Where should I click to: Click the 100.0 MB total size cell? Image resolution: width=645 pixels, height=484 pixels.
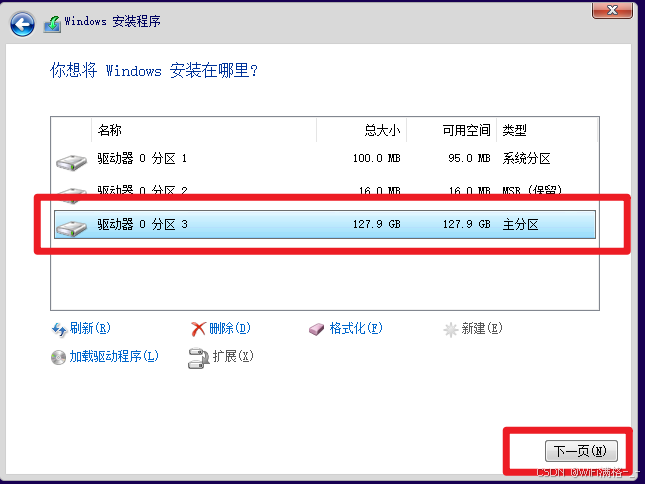pos(376,158)
